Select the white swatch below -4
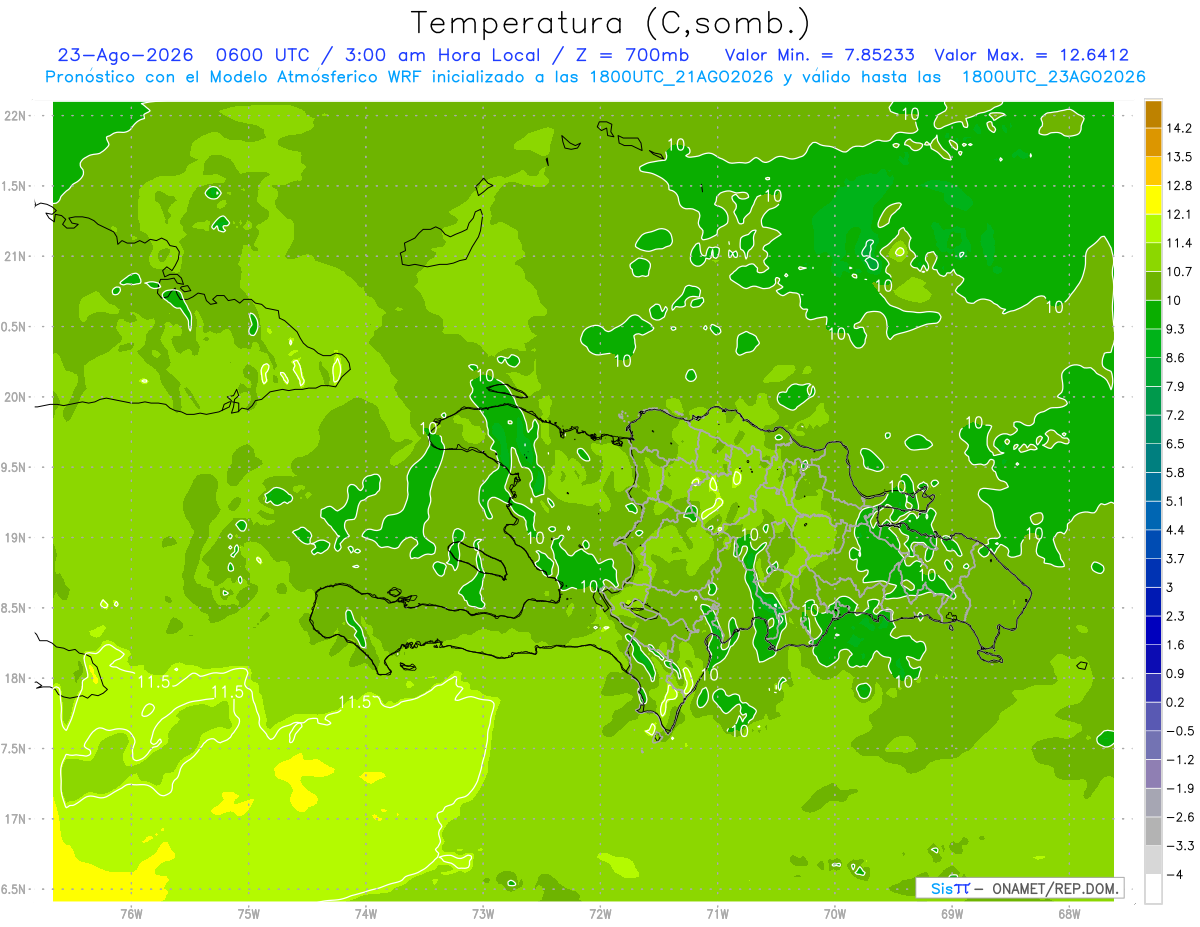This screenshot has width=1200, height=927. tap(1153, 889)
